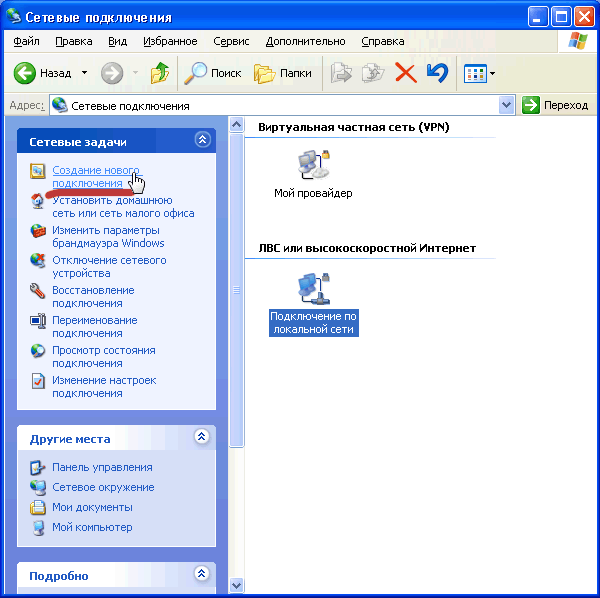Image resolution: width=600 pixels, height=598 pixels.
Task: Click the Copy To folder toolbar icon
Action: pyautogui.click(x=373, y=73)
